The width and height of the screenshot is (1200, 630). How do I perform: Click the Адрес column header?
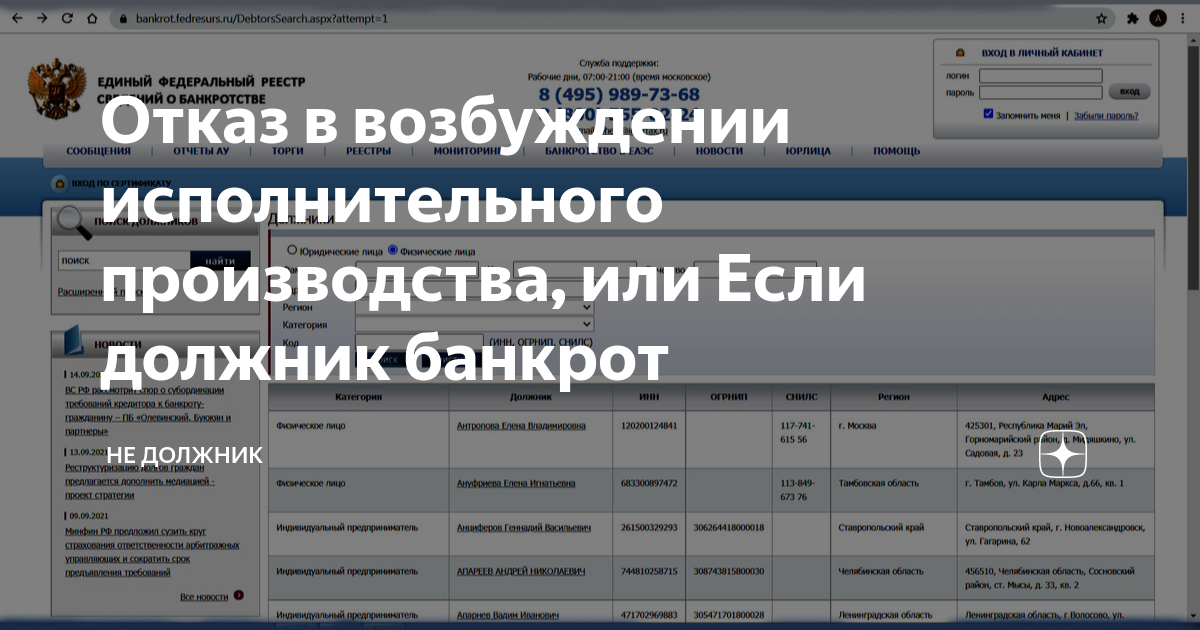pyautogui.click(x=1055, y=397)
